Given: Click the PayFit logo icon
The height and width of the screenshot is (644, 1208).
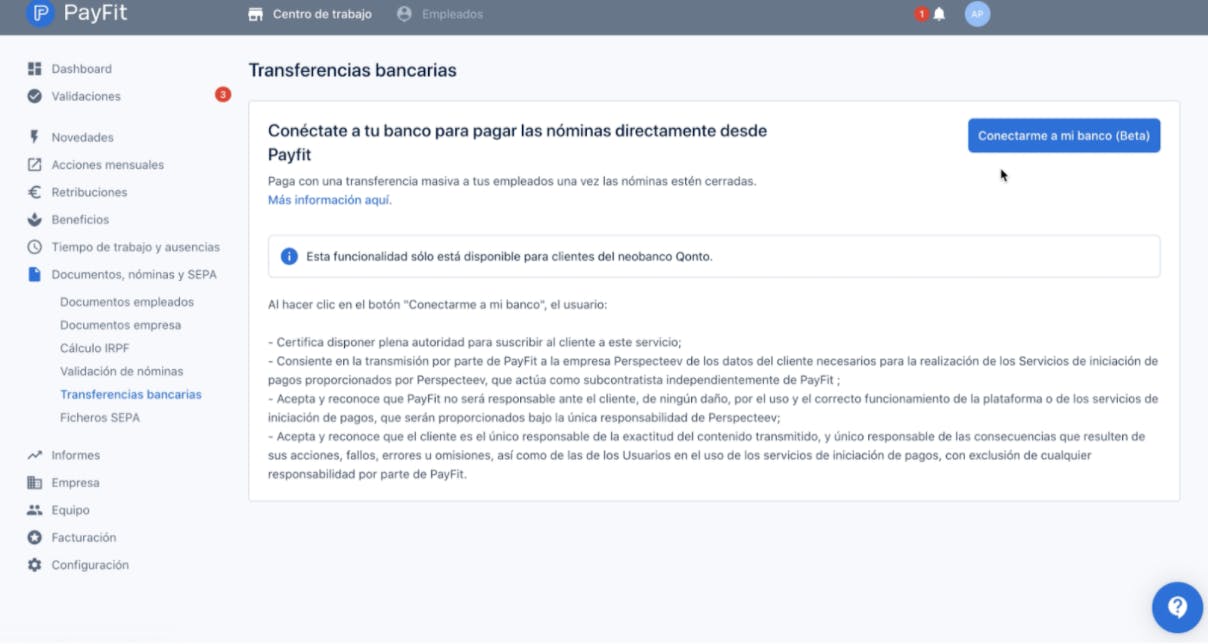Looking at the screenshot, I should tap(40, 14).
